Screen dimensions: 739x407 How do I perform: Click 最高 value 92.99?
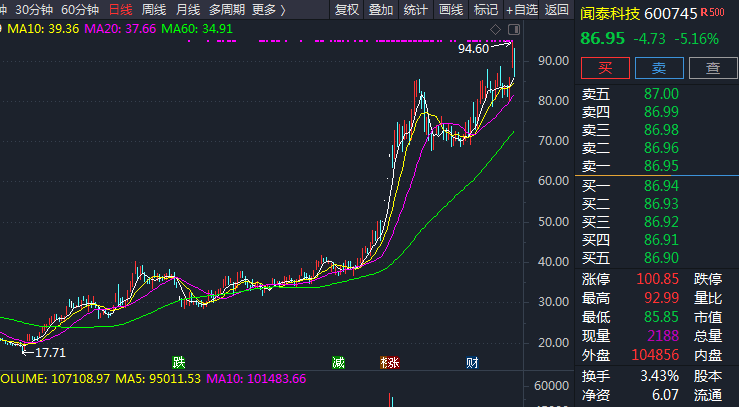pos(661,298)
